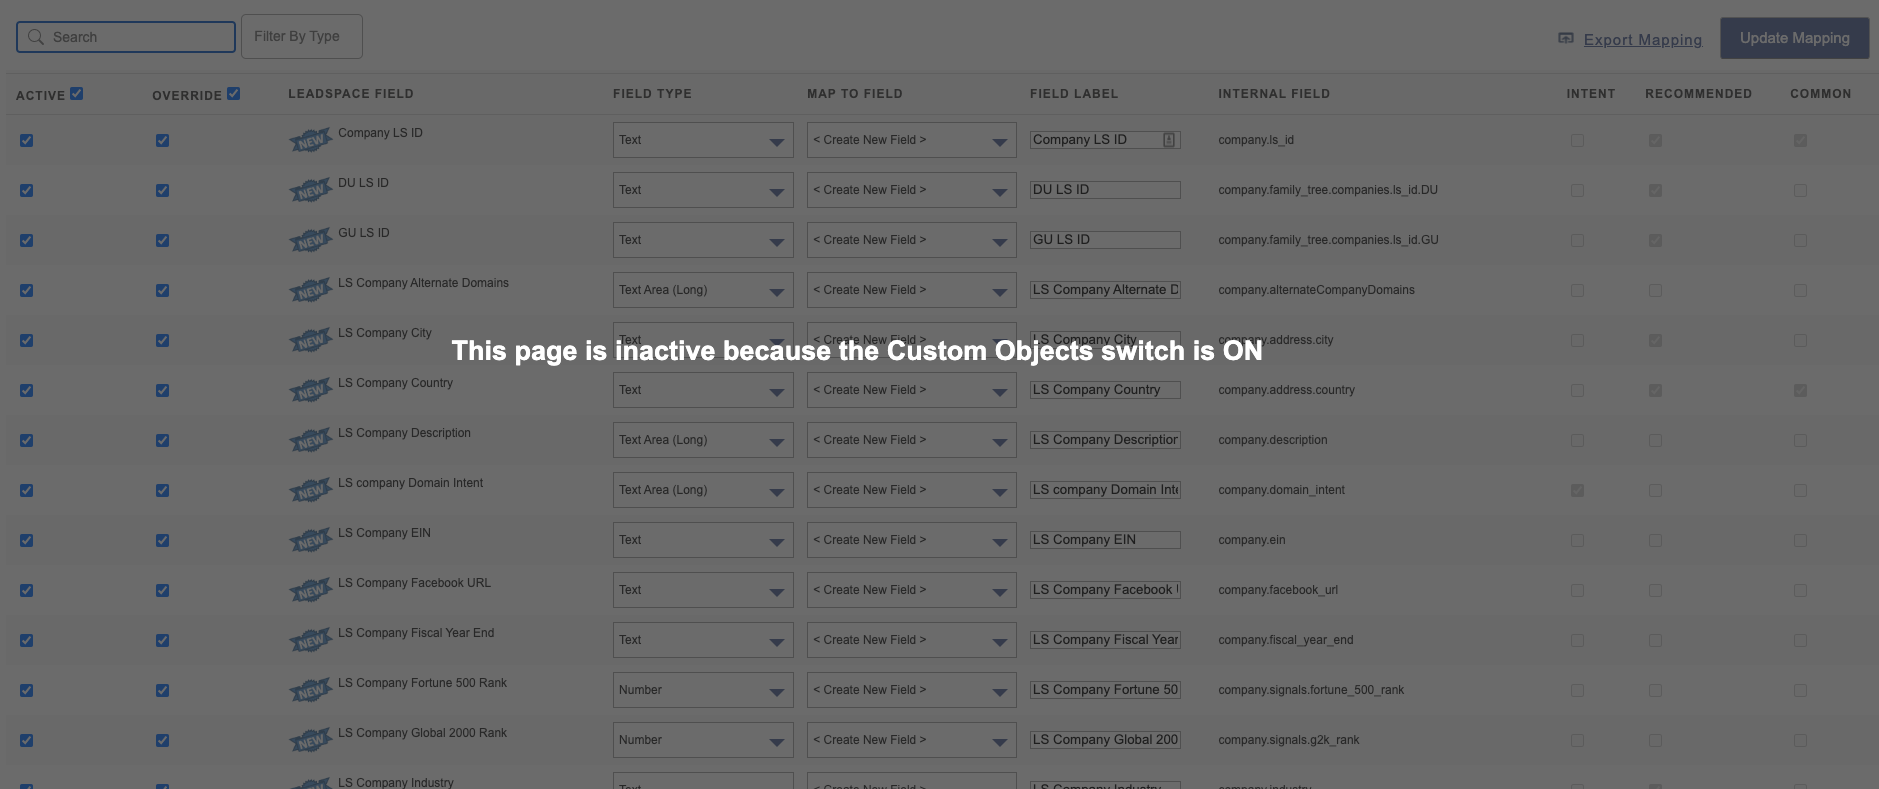The image size is (1879, 789).
Task: Uncheck Active for LS Company Global 2000 Rank row
Action: pyautogui.click(x=27, y=740)
